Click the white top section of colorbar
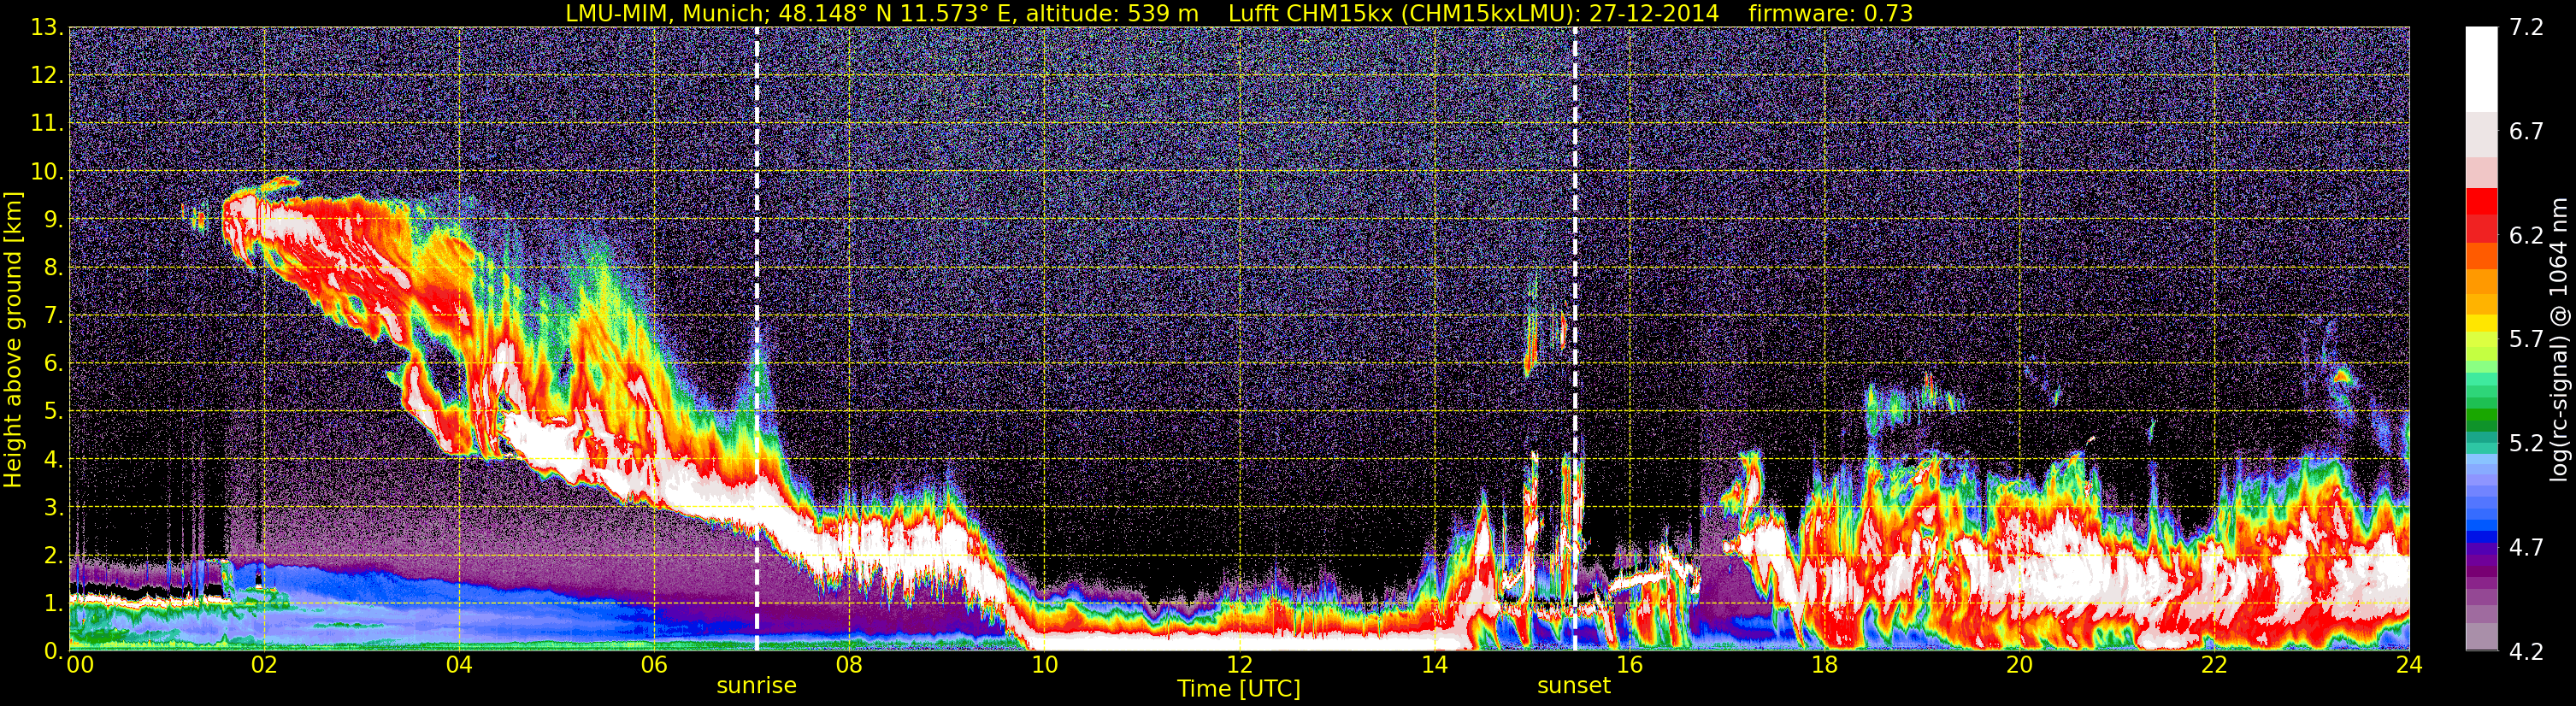The image size is (2576, 706). (2481, 68)
